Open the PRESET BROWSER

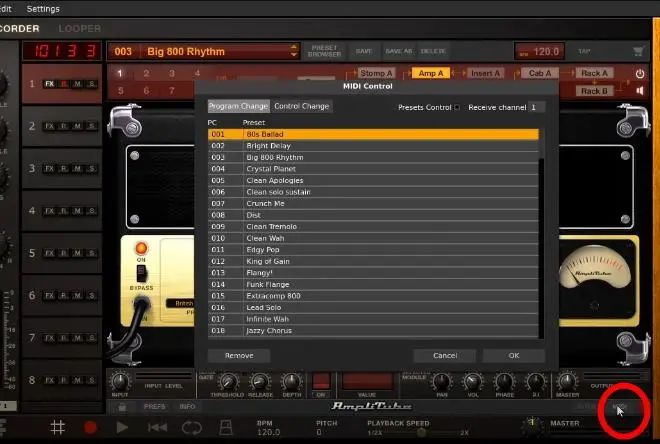(x=324, y=51)
